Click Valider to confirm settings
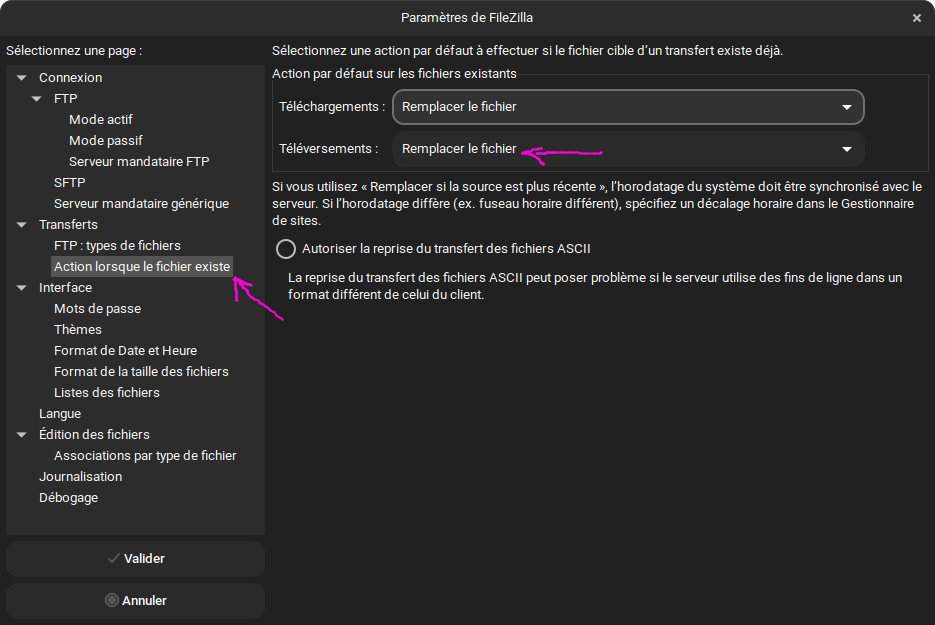935x625 pixels. 135,559
